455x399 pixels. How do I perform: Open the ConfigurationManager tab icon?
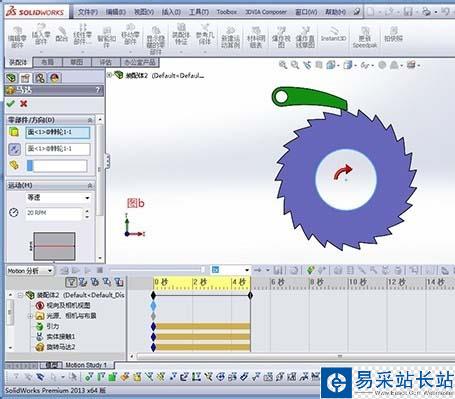pyautogui.click(x=40, y=78)
